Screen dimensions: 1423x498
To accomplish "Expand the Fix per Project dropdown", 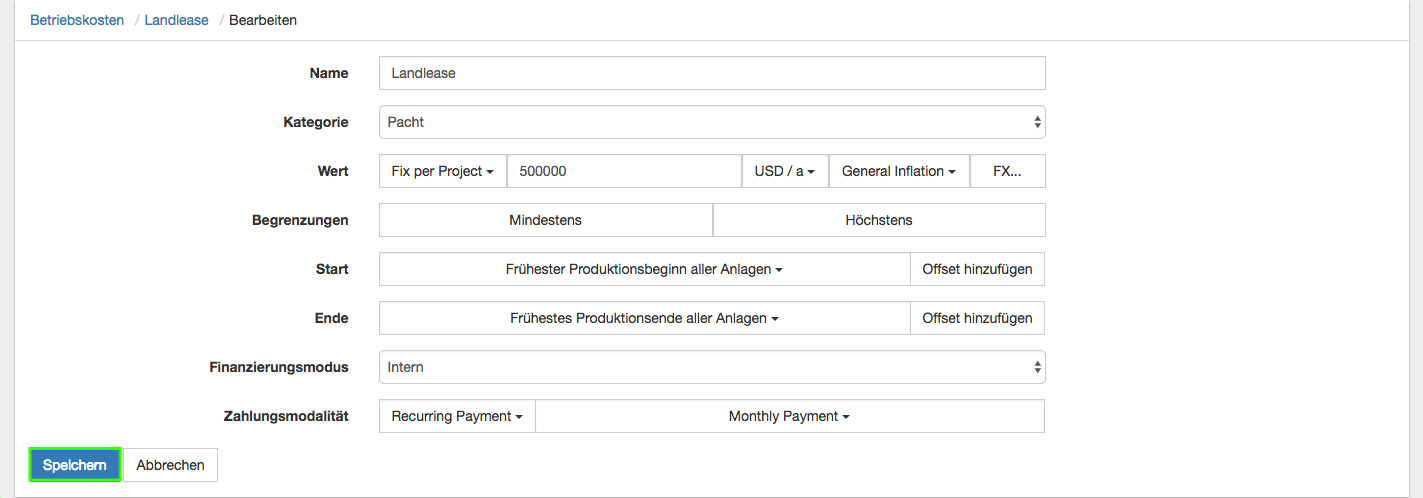I will tap(443, 171).
